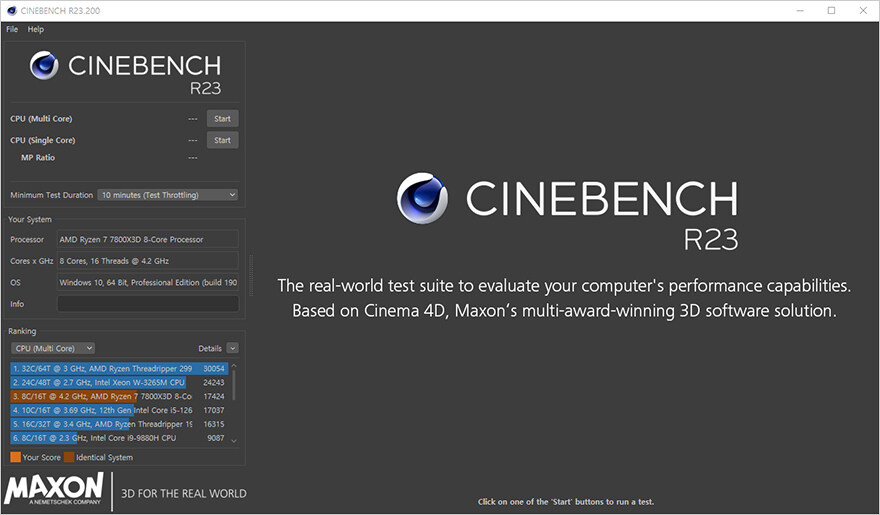Open the File menu
Viewport: 880px width, 515px height.
click(12, 29)
